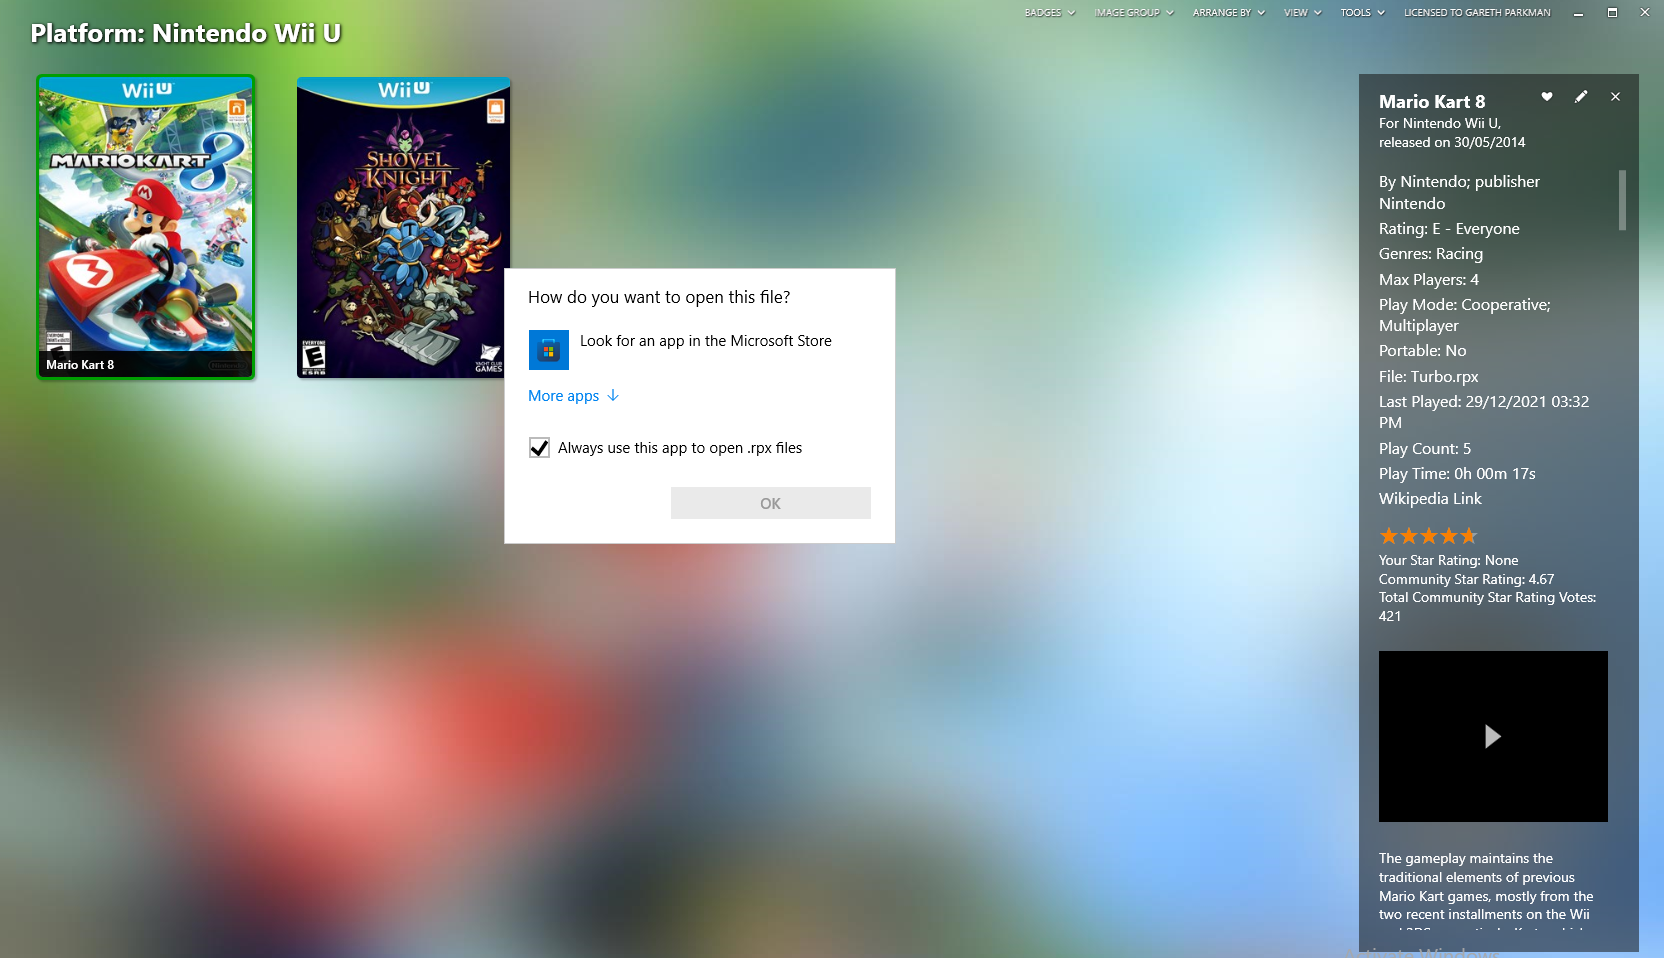This screenshot has width=1664, height=958.
Task: Click the 'Mario Kart 8' panel title
Action: [x=1432, y=102]
